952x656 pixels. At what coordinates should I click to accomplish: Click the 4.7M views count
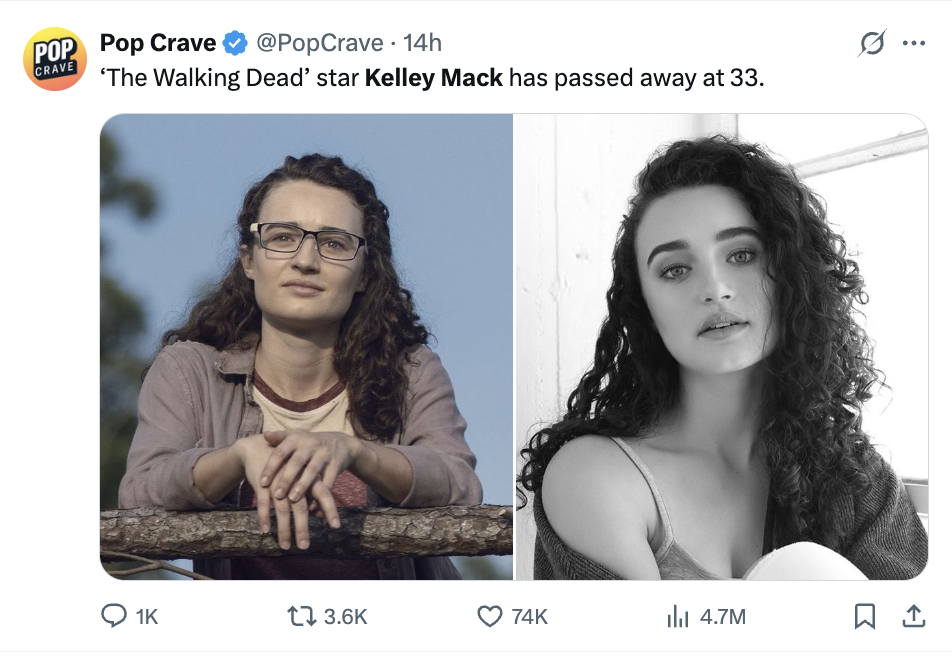click(x=722, y=617)
